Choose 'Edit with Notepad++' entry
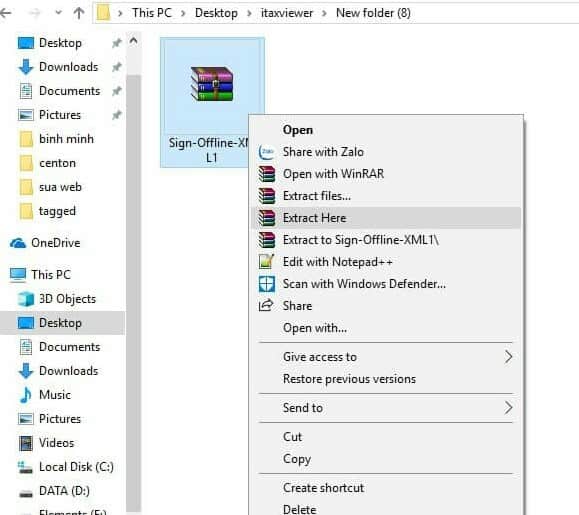The image size is (579, 515). (386, 262)
